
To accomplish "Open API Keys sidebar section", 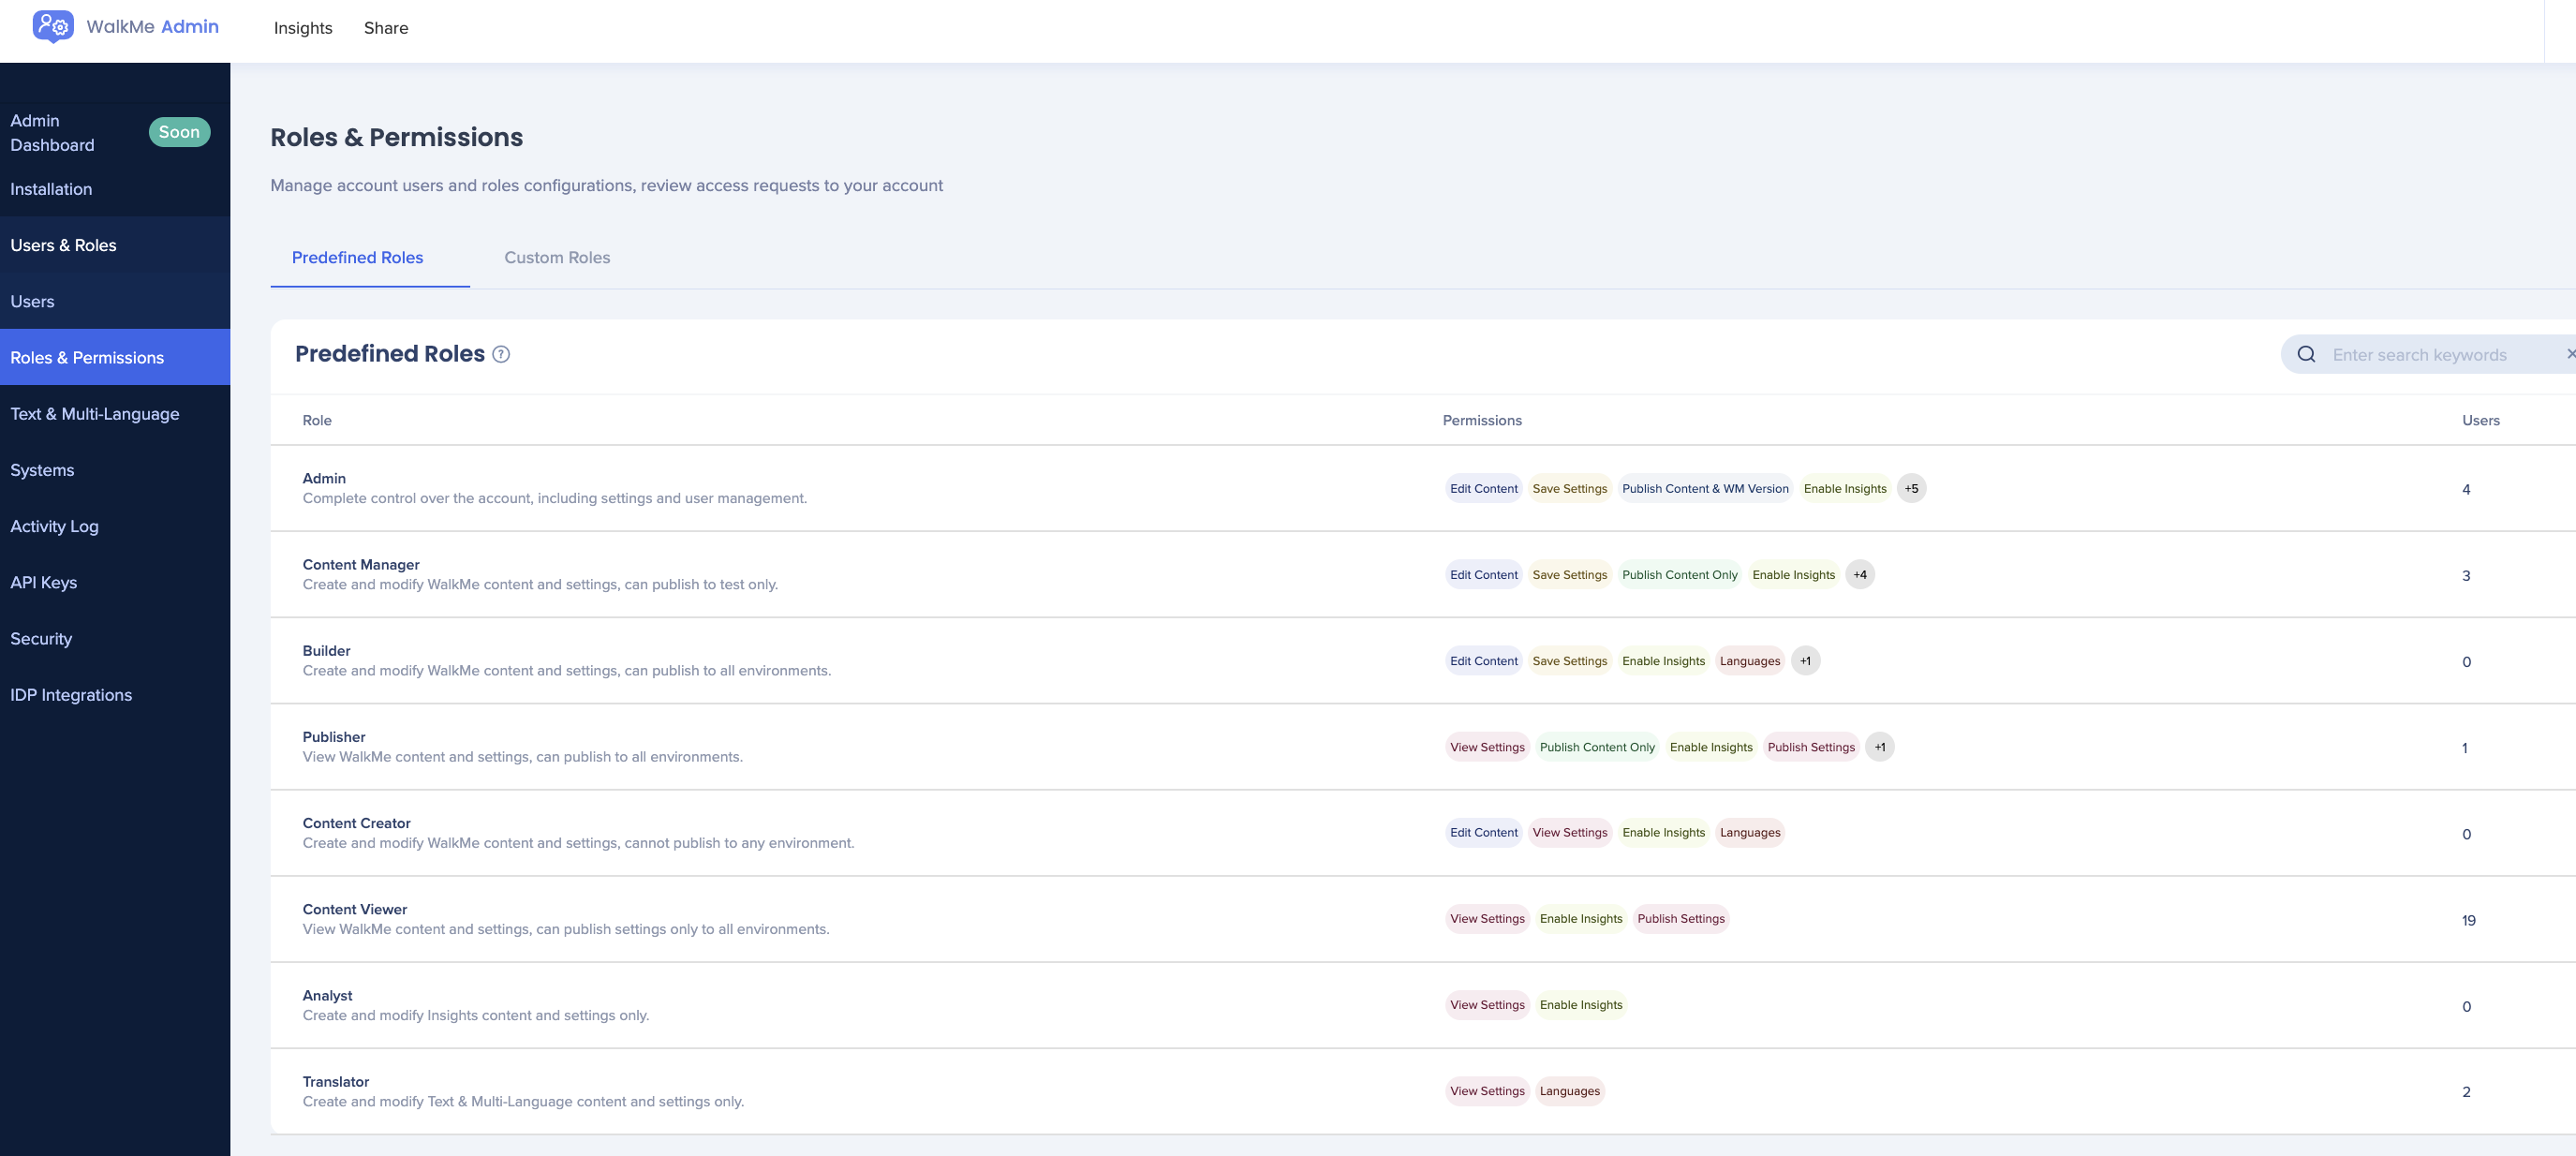I will [x=44, y=583].
